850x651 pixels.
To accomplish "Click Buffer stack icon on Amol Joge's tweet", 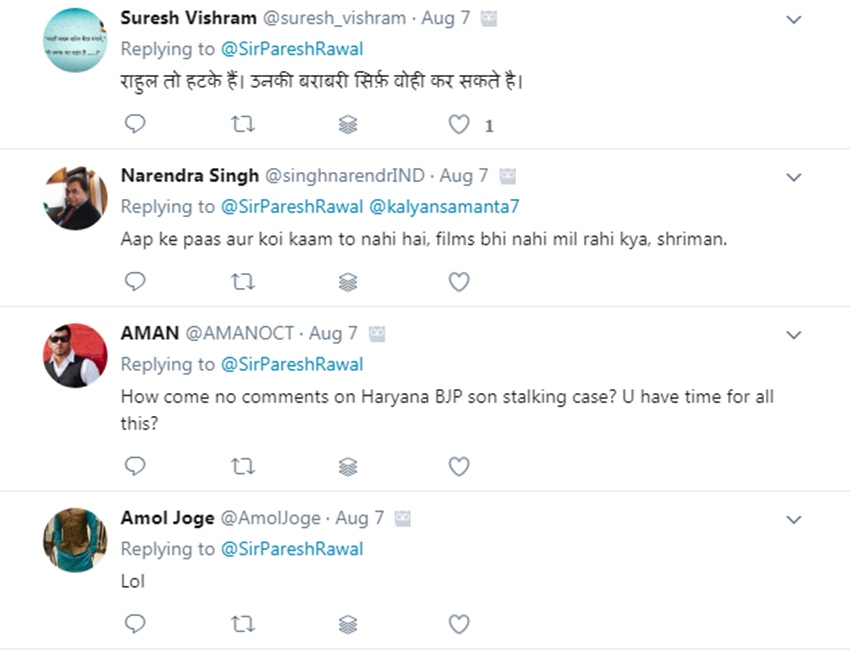I will pyautogui.click(x=348, y=624).
